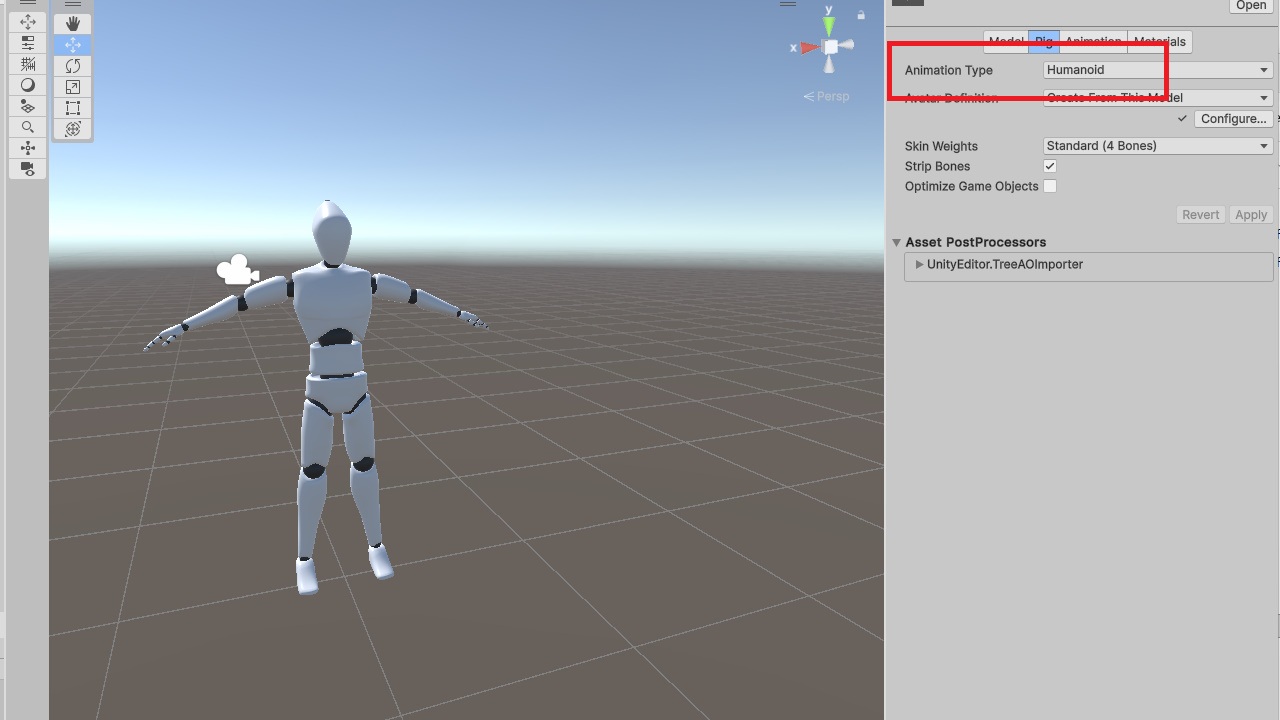The height and width of the screenshot is (720, 1280).
Task: Expand the UnityEditor.TreeAOImporter entry
Action: click(x=919, y=265)
